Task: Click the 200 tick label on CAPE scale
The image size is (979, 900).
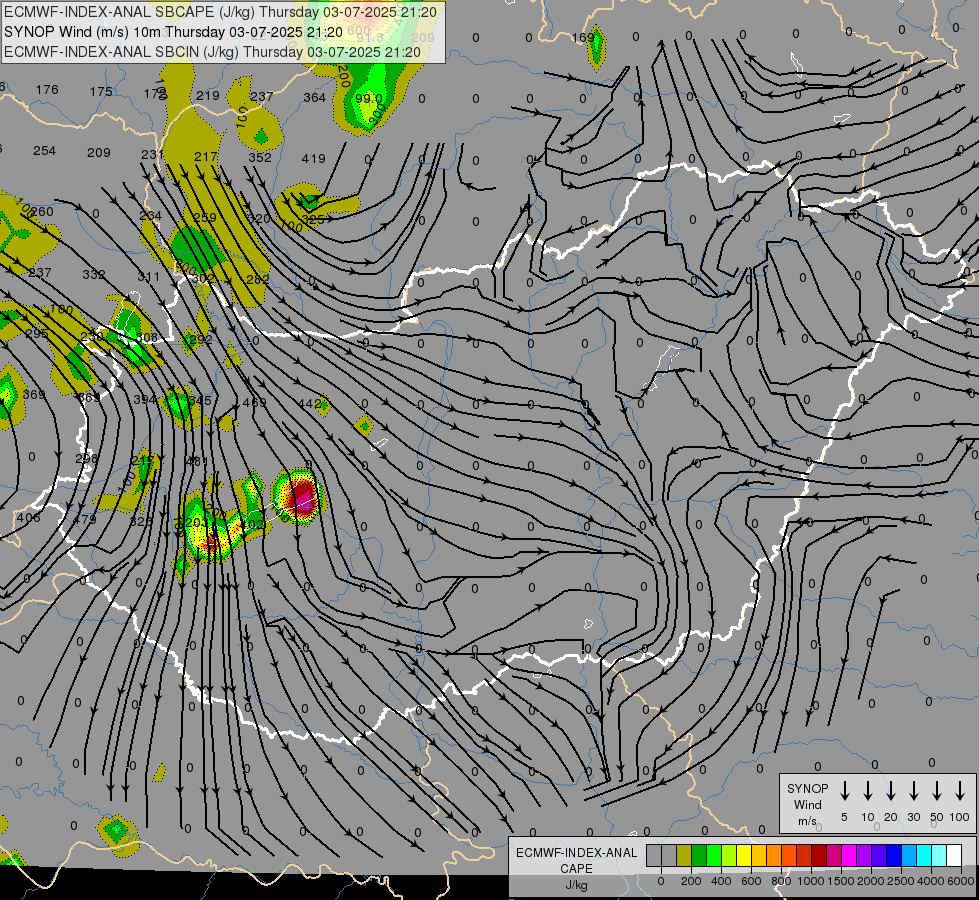Action: click(691, 881)
